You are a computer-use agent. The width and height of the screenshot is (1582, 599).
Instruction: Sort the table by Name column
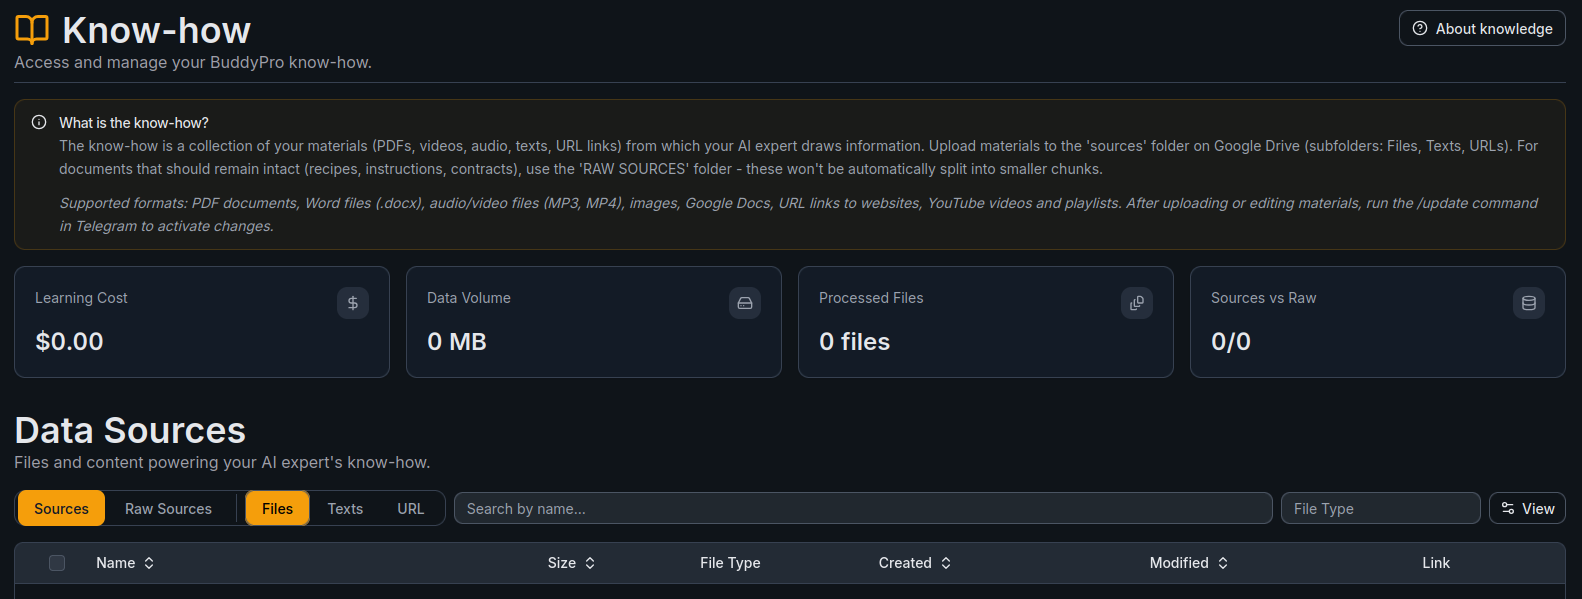tap(125, 563)
